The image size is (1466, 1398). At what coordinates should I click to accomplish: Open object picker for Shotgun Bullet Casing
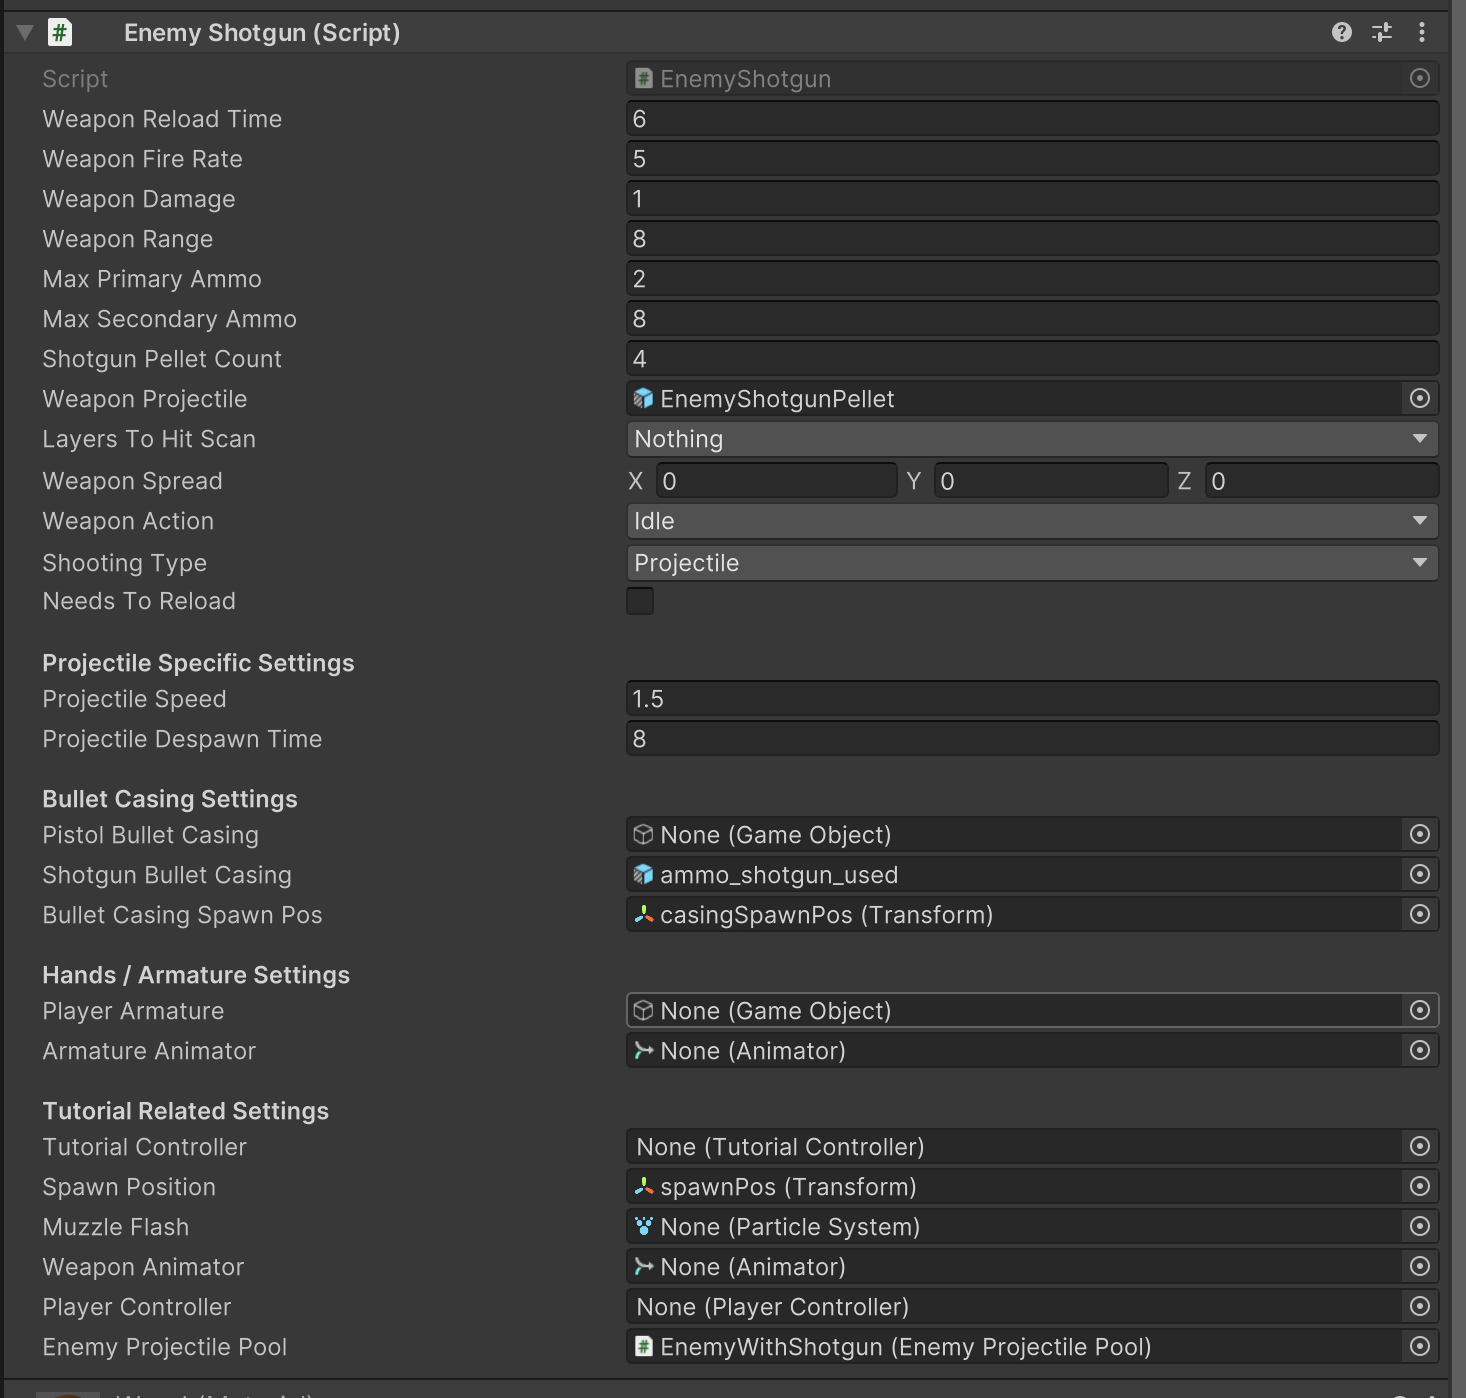pyautogui.click(x=1420, y=874)
